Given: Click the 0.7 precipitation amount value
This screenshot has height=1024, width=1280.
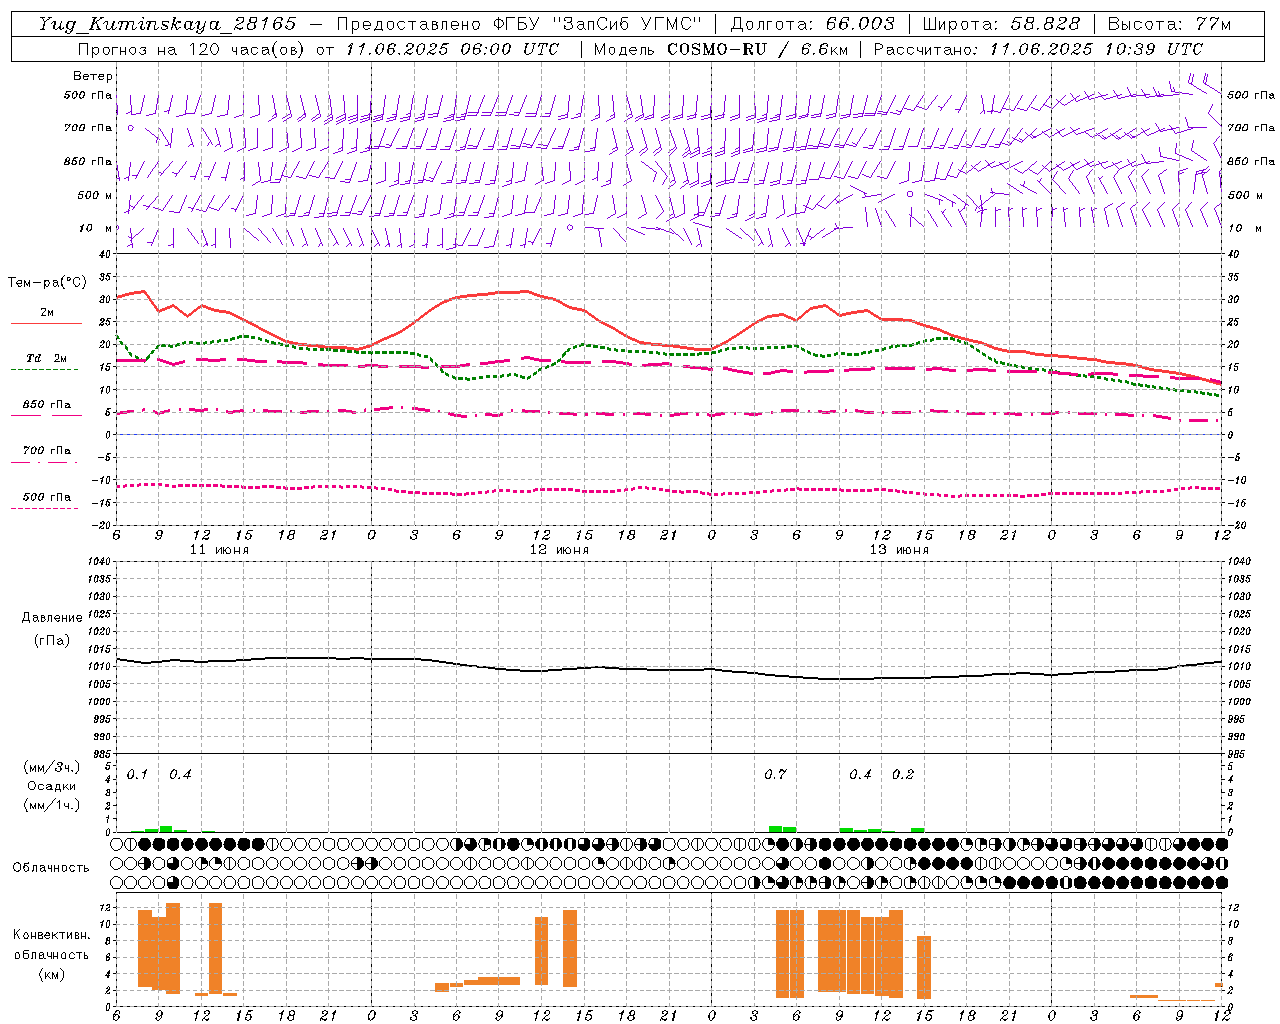Looking at the screenshot, I should (775, 775).
